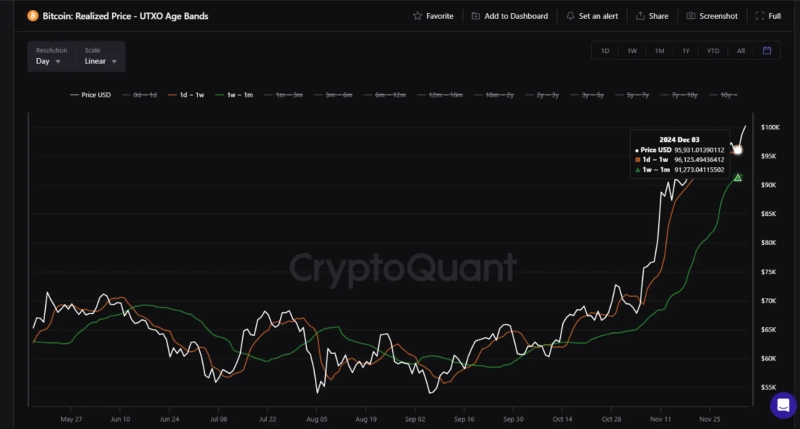Click the green 1w ~ 1m data point marker
The width and height of the screenshot is (800, 429).
738,178
